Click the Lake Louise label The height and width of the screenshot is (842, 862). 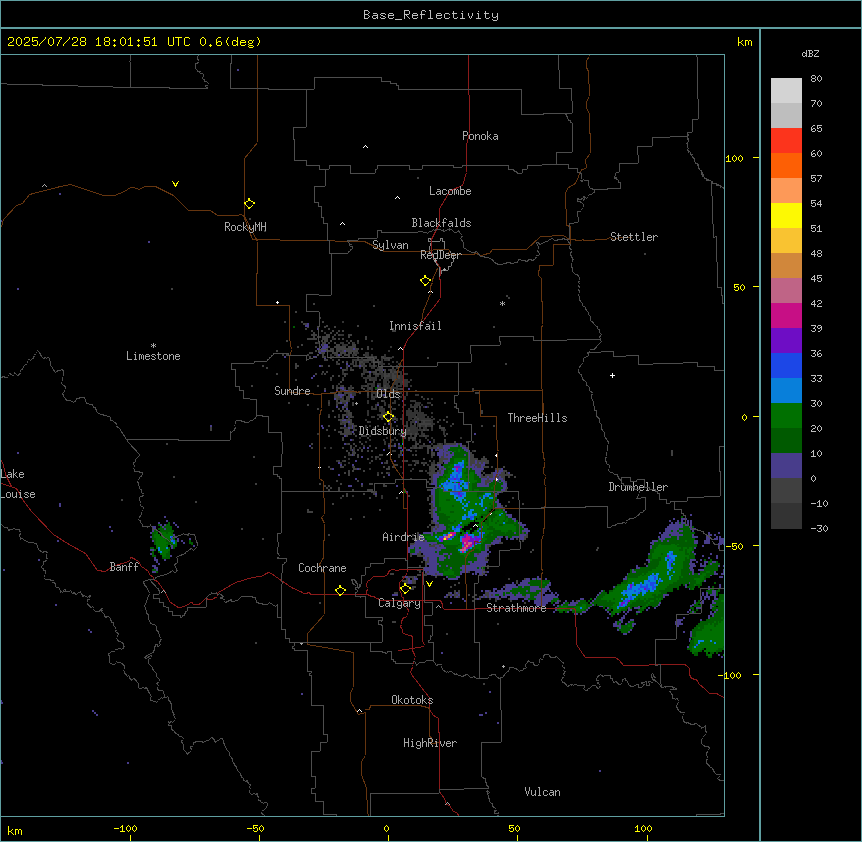click(18, 484)
